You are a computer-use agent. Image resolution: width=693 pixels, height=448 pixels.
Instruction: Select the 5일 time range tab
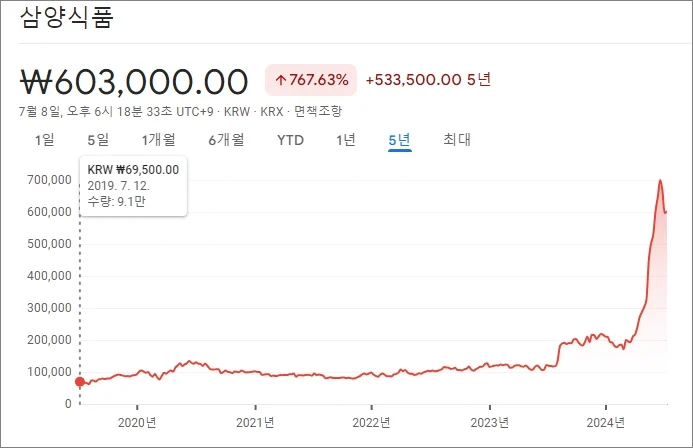point(98,140)
